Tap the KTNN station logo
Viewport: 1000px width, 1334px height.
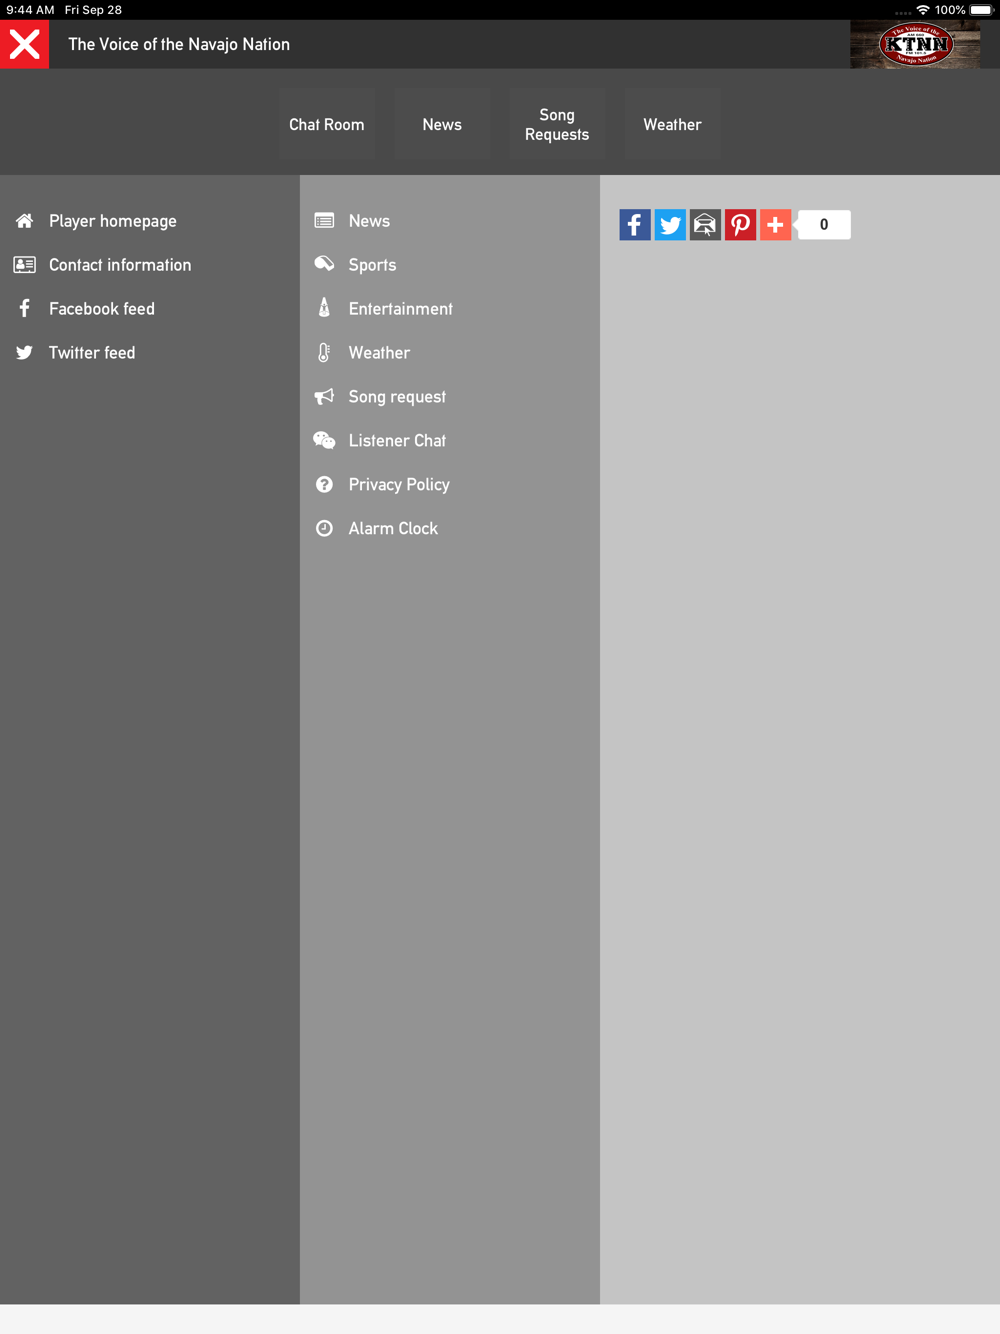[915, 44]
